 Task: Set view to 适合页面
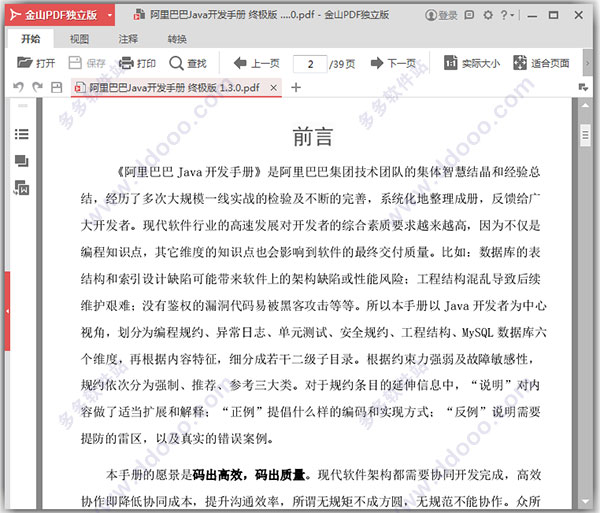tap(541, 63)
